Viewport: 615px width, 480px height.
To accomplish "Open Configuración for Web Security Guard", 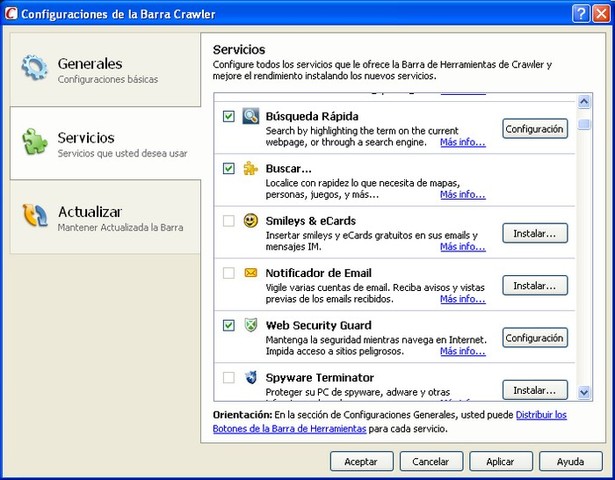I will (x=535, y=338).
